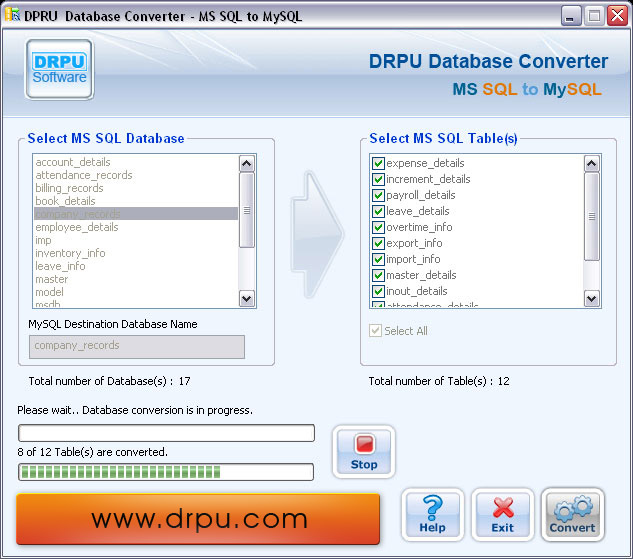The image size is (633, 559).
Task: Click 'Total number of Database(s) : 17' text
Action: click(109, 381)
